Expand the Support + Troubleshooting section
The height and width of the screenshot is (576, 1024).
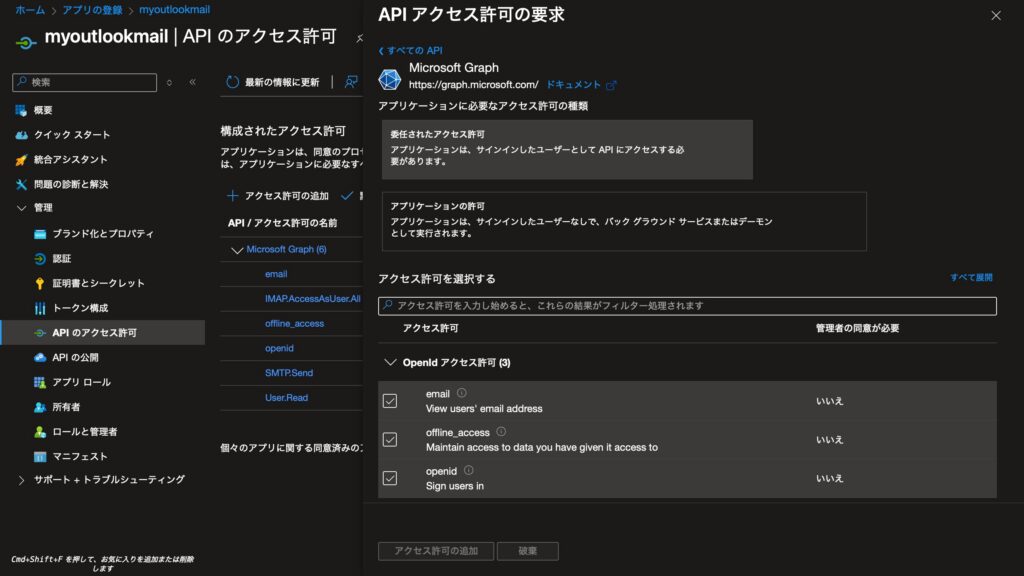point(22,480)
